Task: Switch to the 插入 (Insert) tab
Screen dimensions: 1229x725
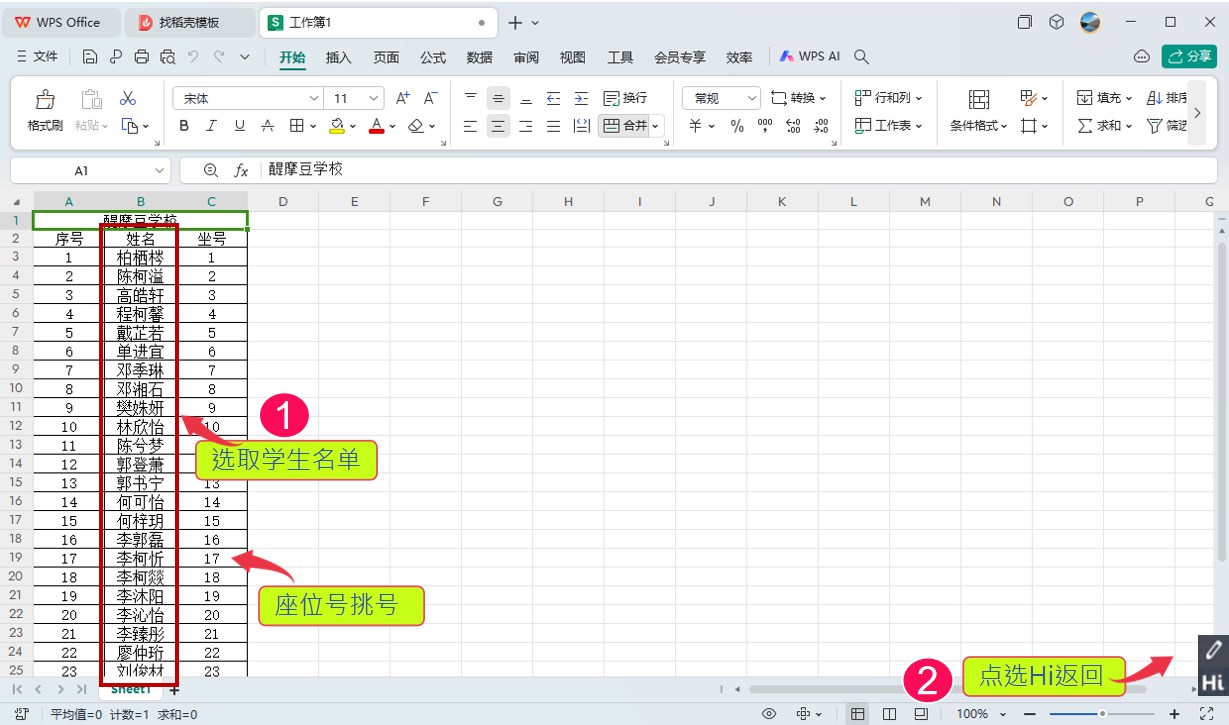Action: [x=339, y=58]
